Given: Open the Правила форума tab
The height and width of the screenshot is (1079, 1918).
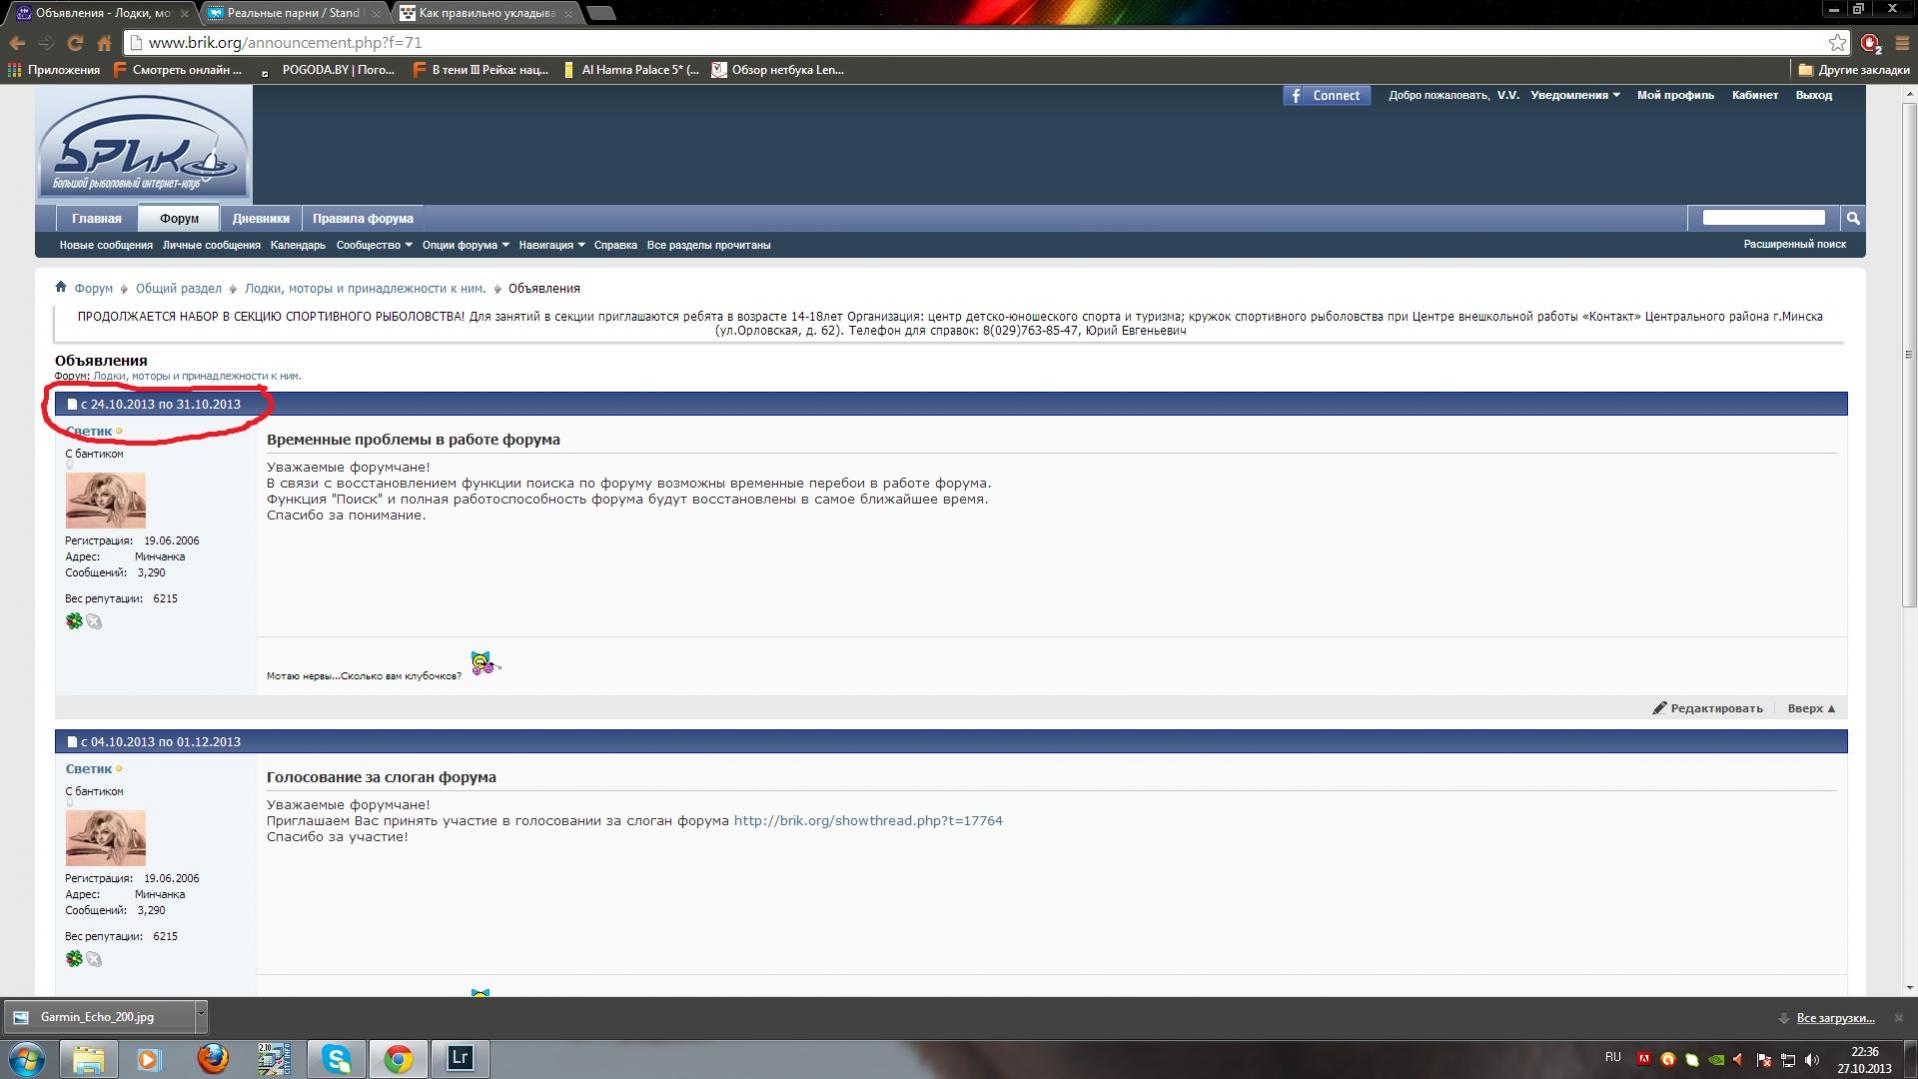Looking at the screenshot, I should click(x=362, y=218).
